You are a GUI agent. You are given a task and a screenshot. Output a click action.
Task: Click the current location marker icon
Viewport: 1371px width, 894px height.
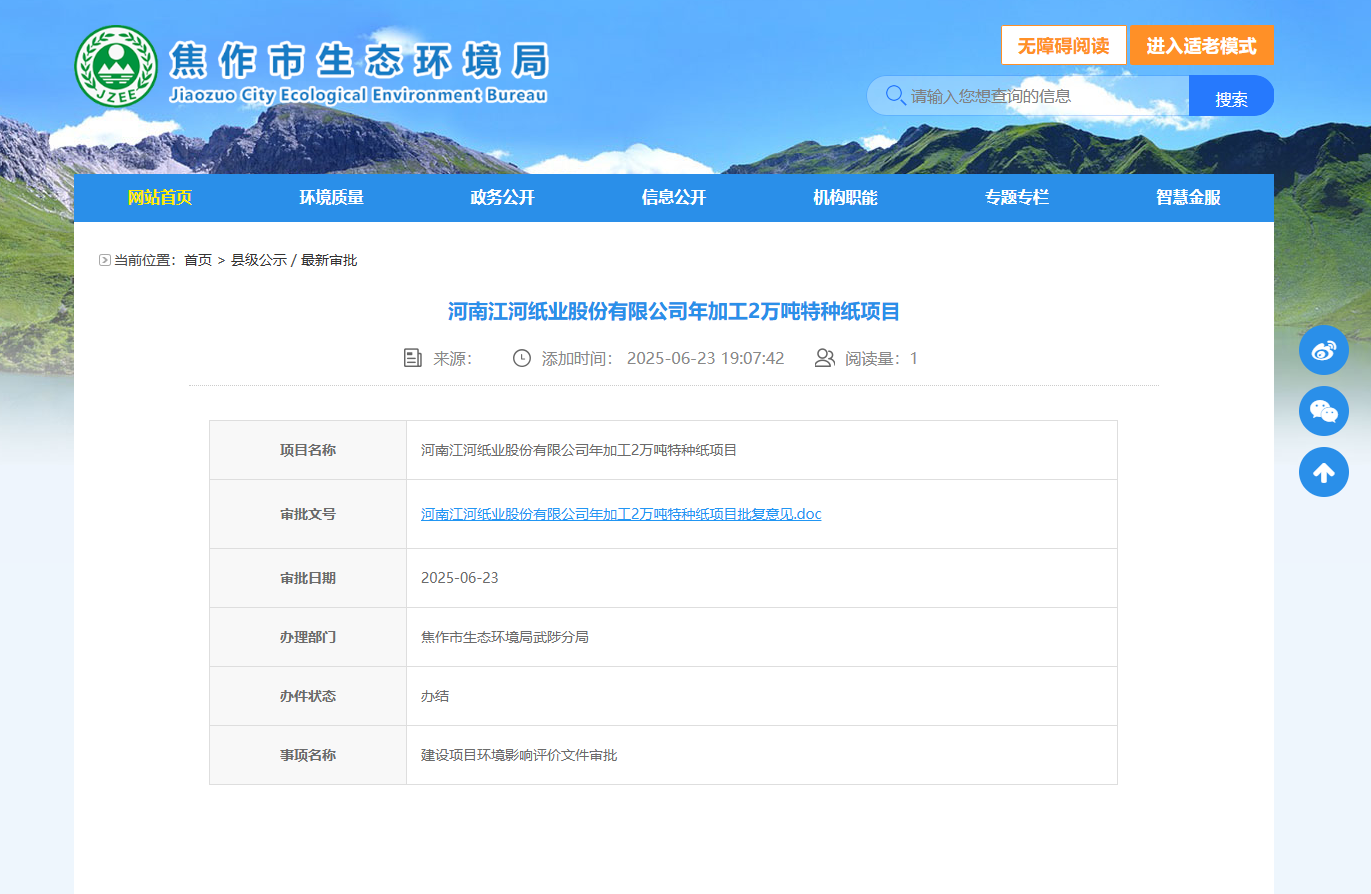pos(105,260)
